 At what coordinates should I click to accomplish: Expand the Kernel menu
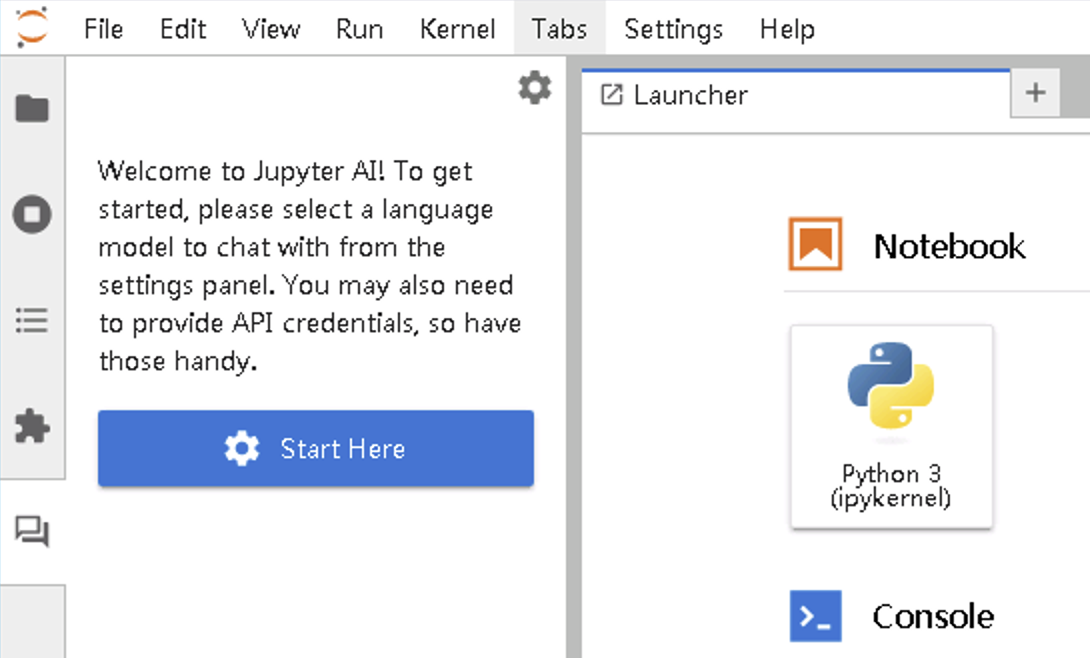[457, 29]
